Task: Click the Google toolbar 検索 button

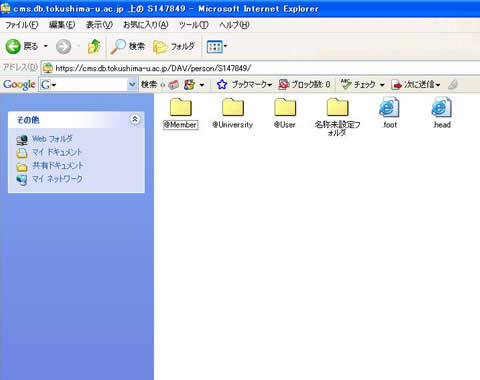Action: 149,85
